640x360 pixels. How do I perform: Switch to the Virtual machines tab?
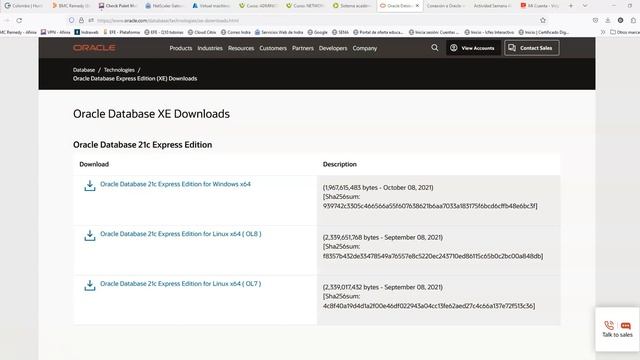click(x=211, y=6)
